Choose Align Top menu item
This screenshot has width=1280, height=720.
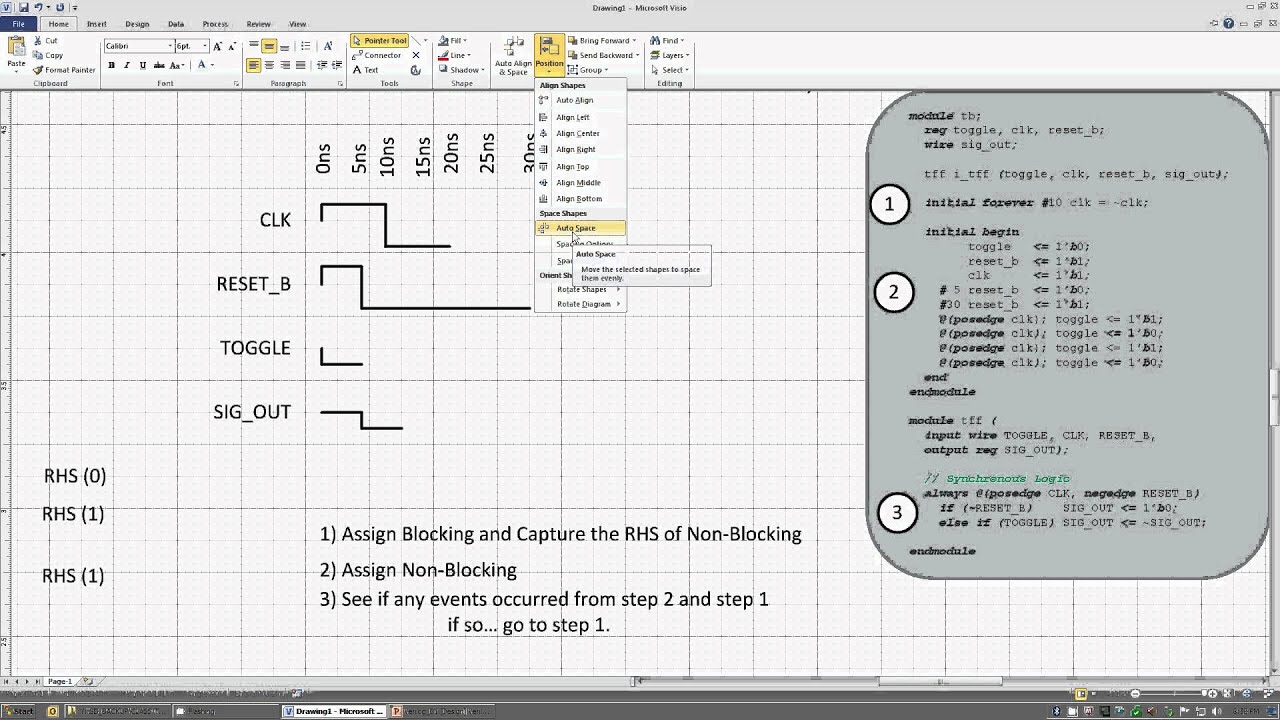click(581, 166)
